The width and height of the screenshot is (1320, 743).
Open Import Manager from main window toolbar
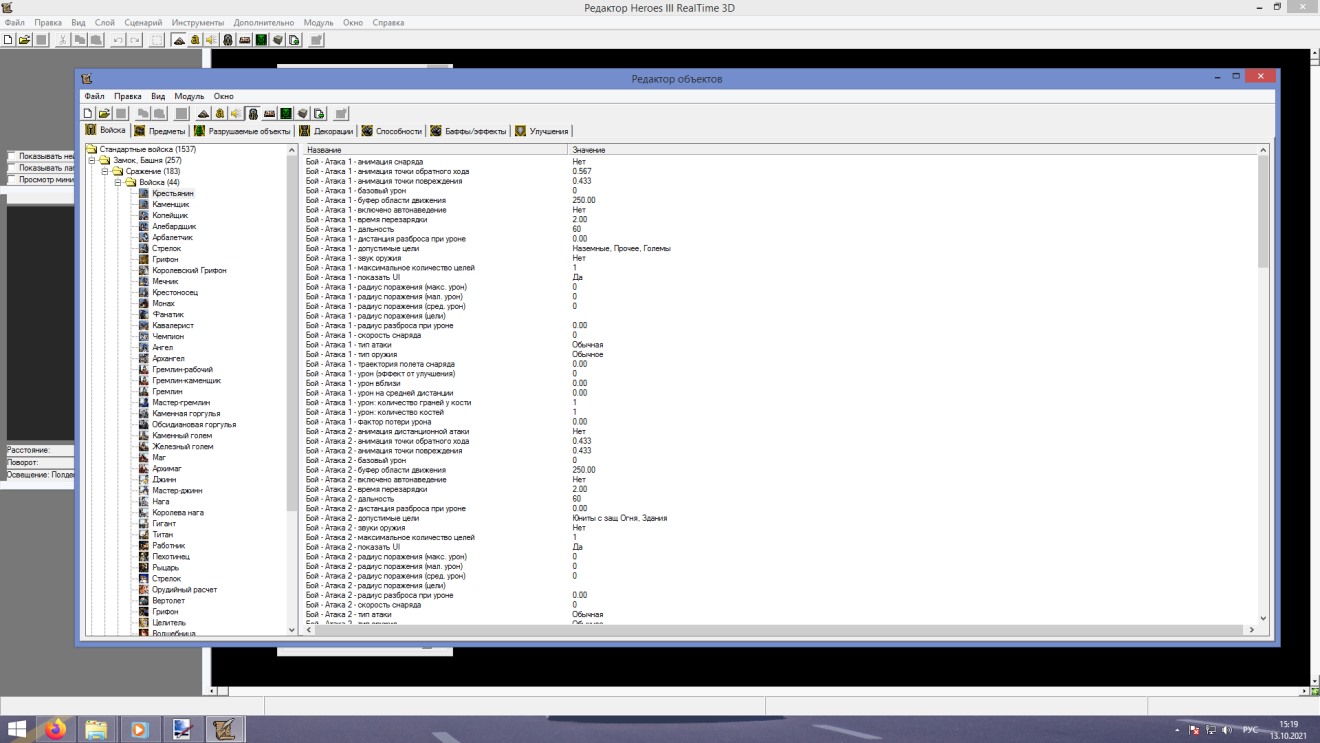(294, 40)
